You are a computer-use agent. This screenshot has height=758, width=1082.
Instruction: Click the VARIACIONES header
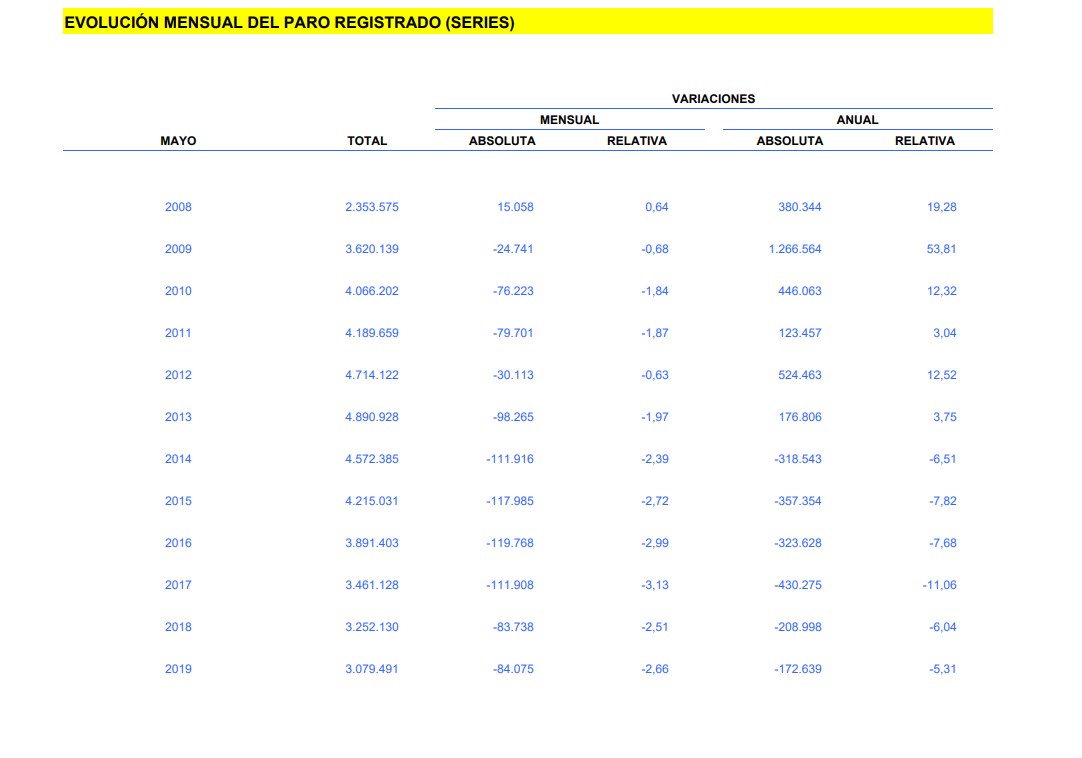click(713, 99)
